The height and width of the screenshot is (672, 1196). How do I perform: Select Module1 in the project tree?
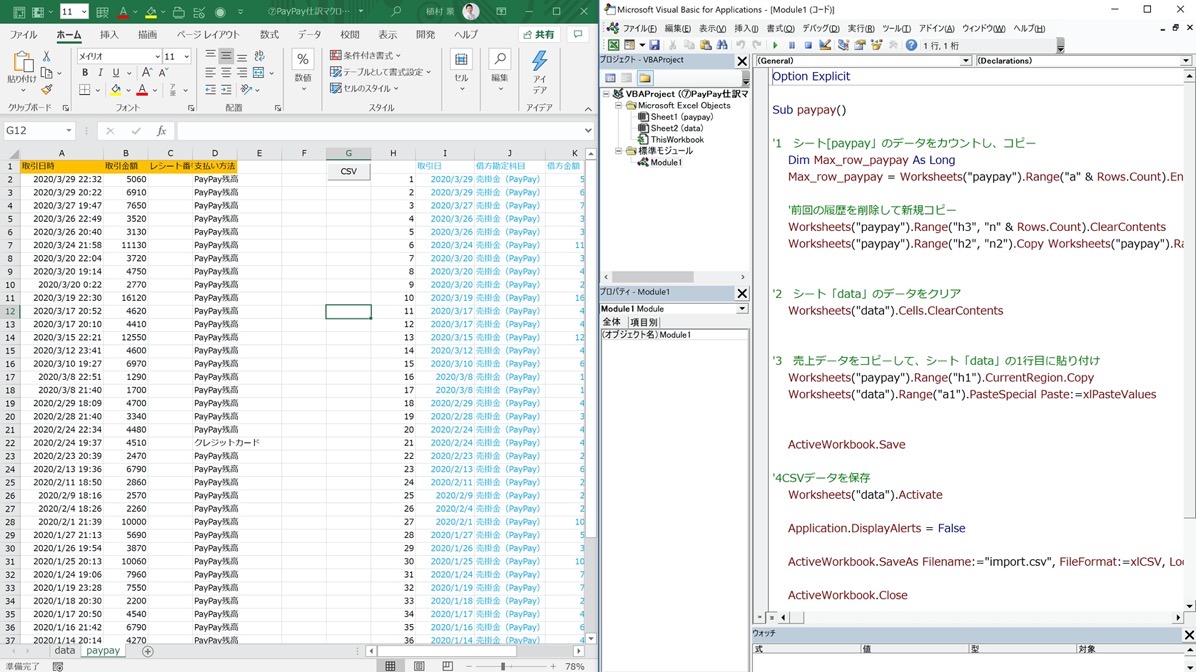pos(666,162)
